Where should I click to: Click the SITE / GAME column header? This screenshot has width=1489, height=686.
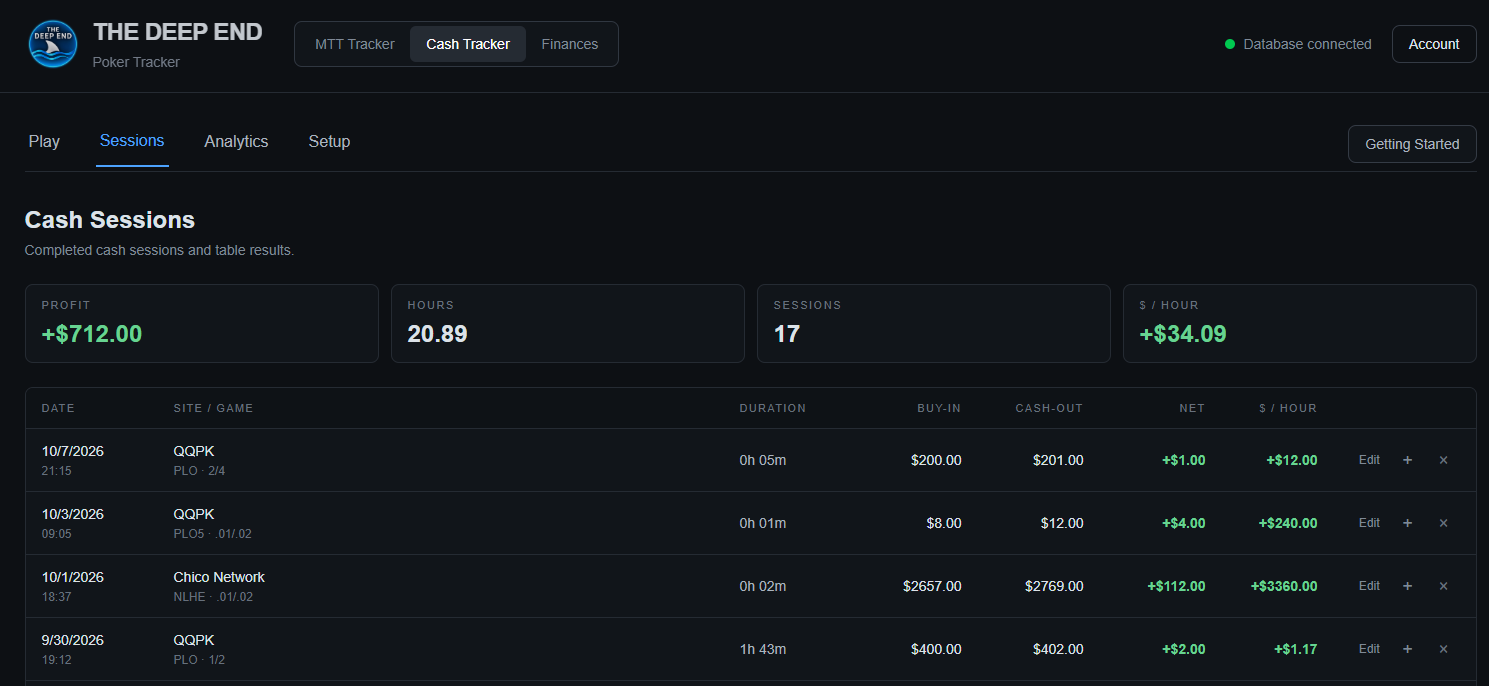213,408
